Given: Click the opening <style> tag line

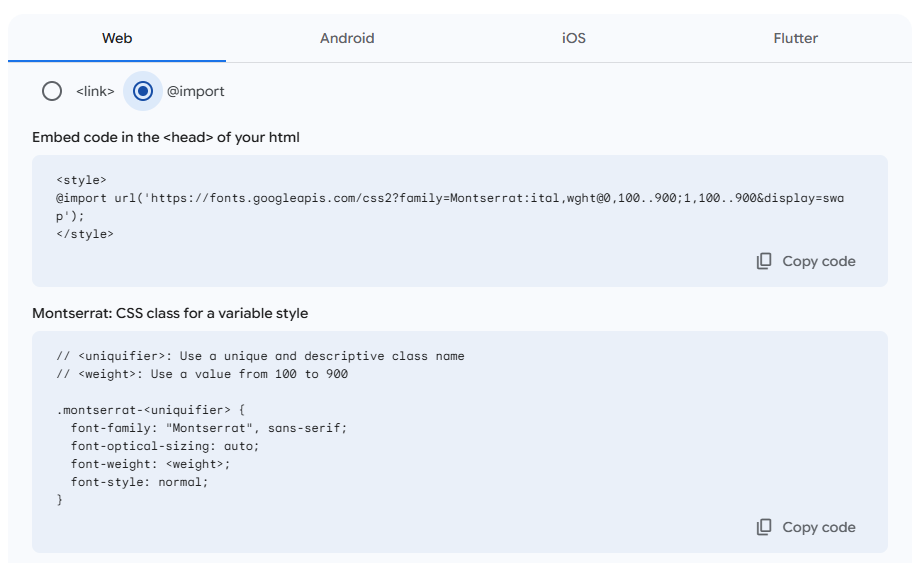Looking at the screenshot, I should click(81, 180).
